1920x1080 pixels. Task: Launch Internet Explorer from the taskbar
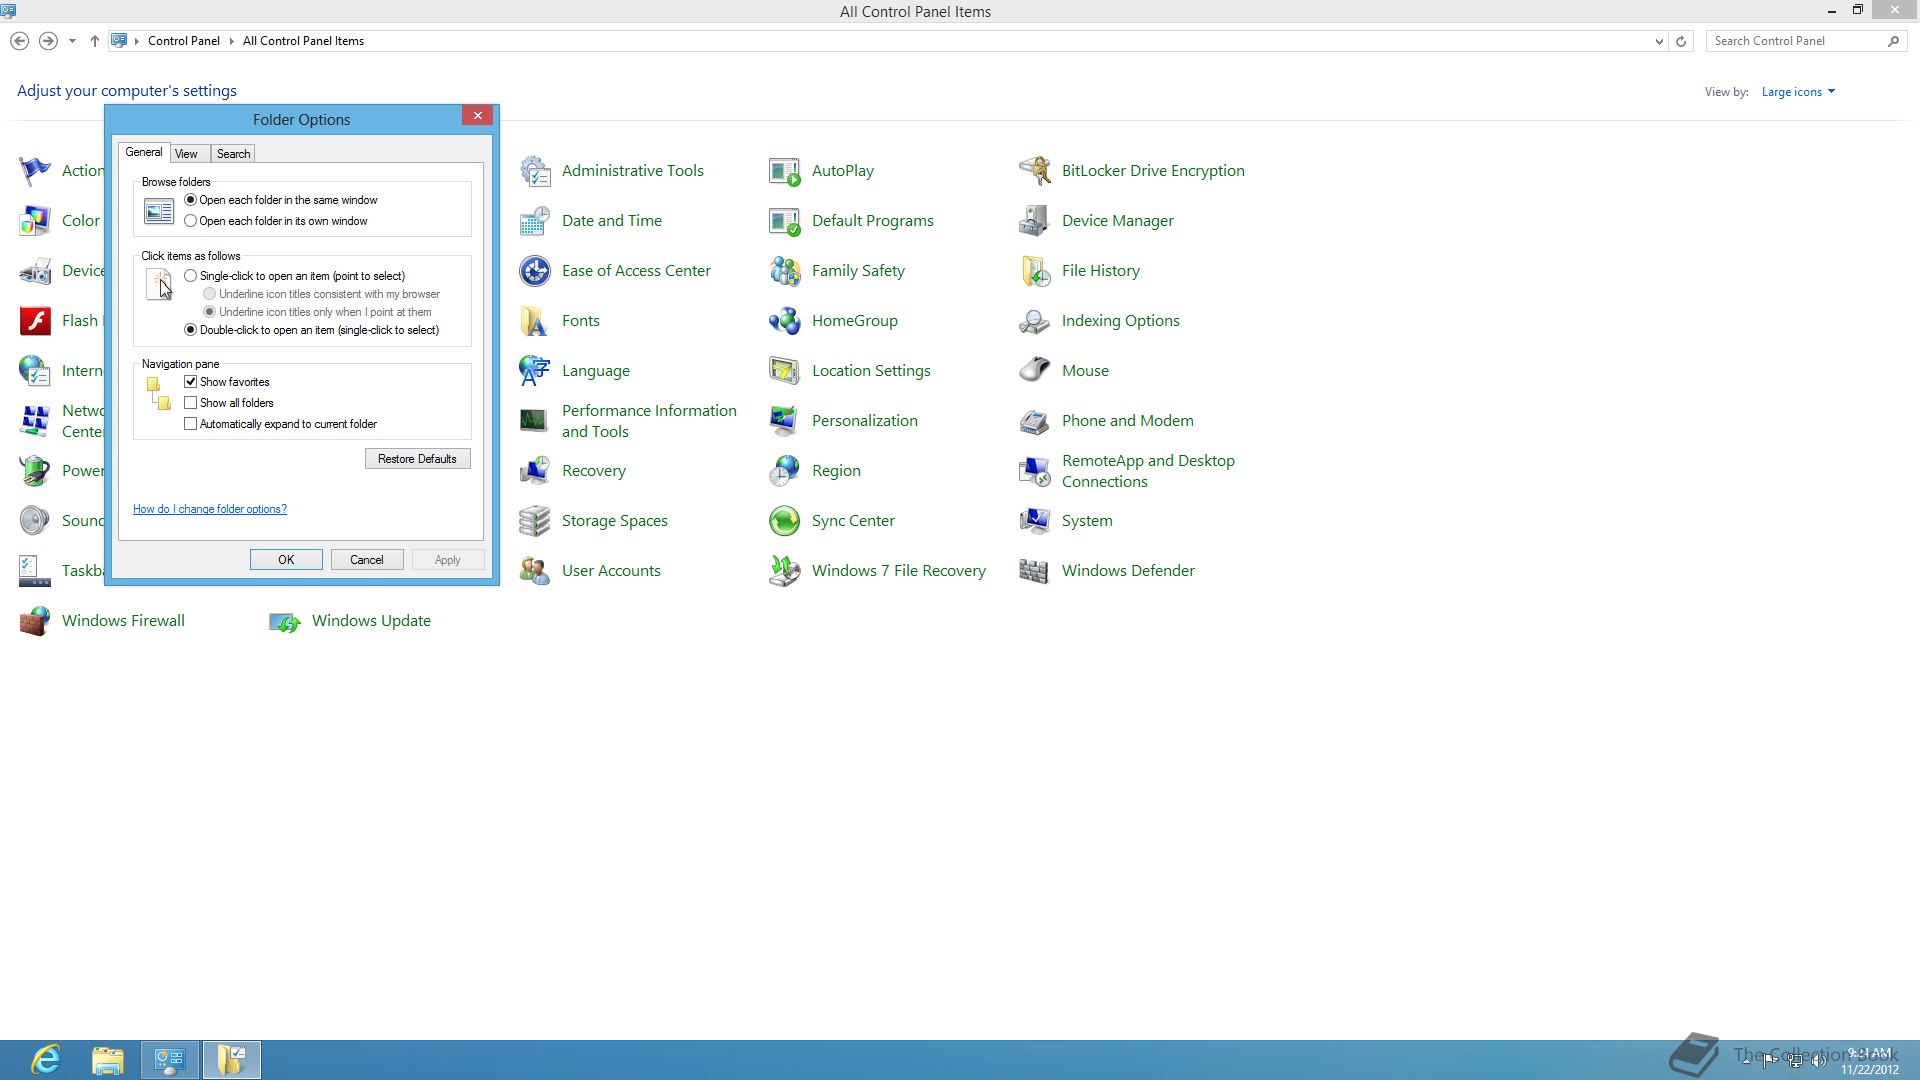click(46, 1060)
